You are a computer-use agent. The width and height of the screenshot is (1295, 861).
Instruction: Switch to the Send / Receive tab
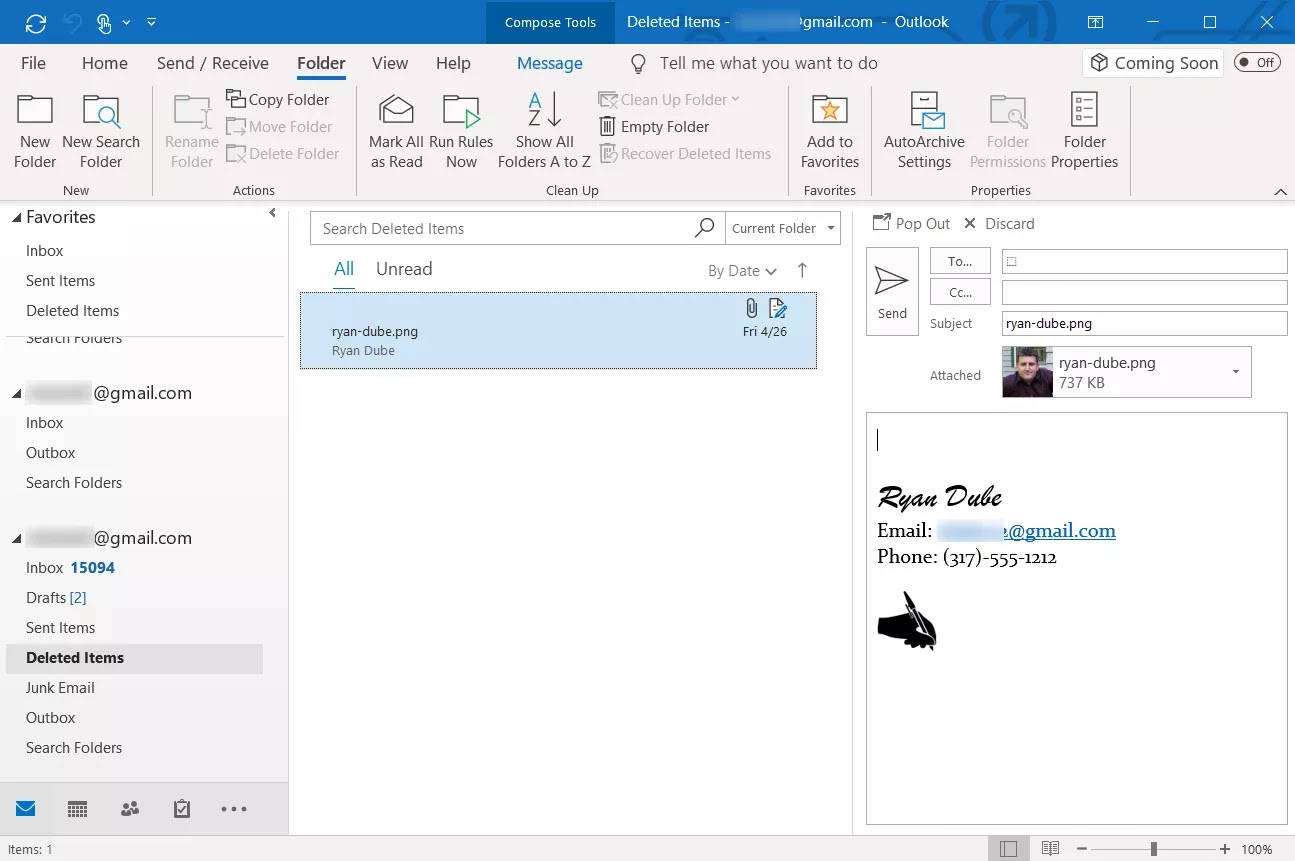pyautogui.click(x=213, y=63)
